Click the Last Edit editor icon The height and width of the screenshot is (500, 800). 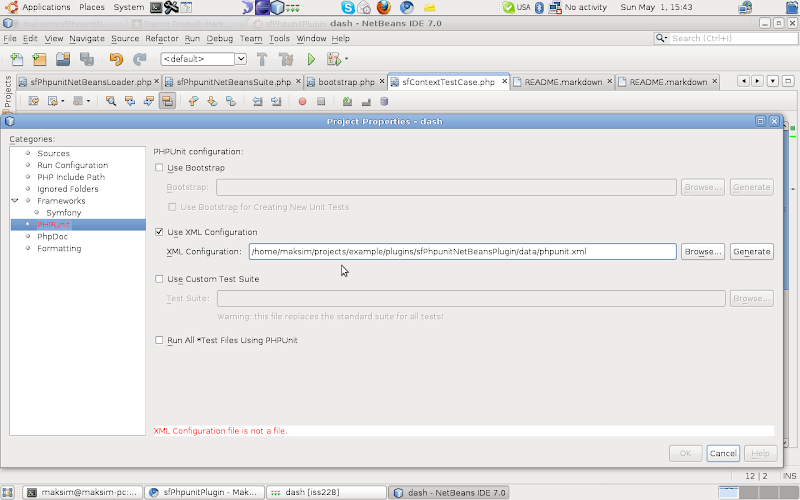point(34,101)
